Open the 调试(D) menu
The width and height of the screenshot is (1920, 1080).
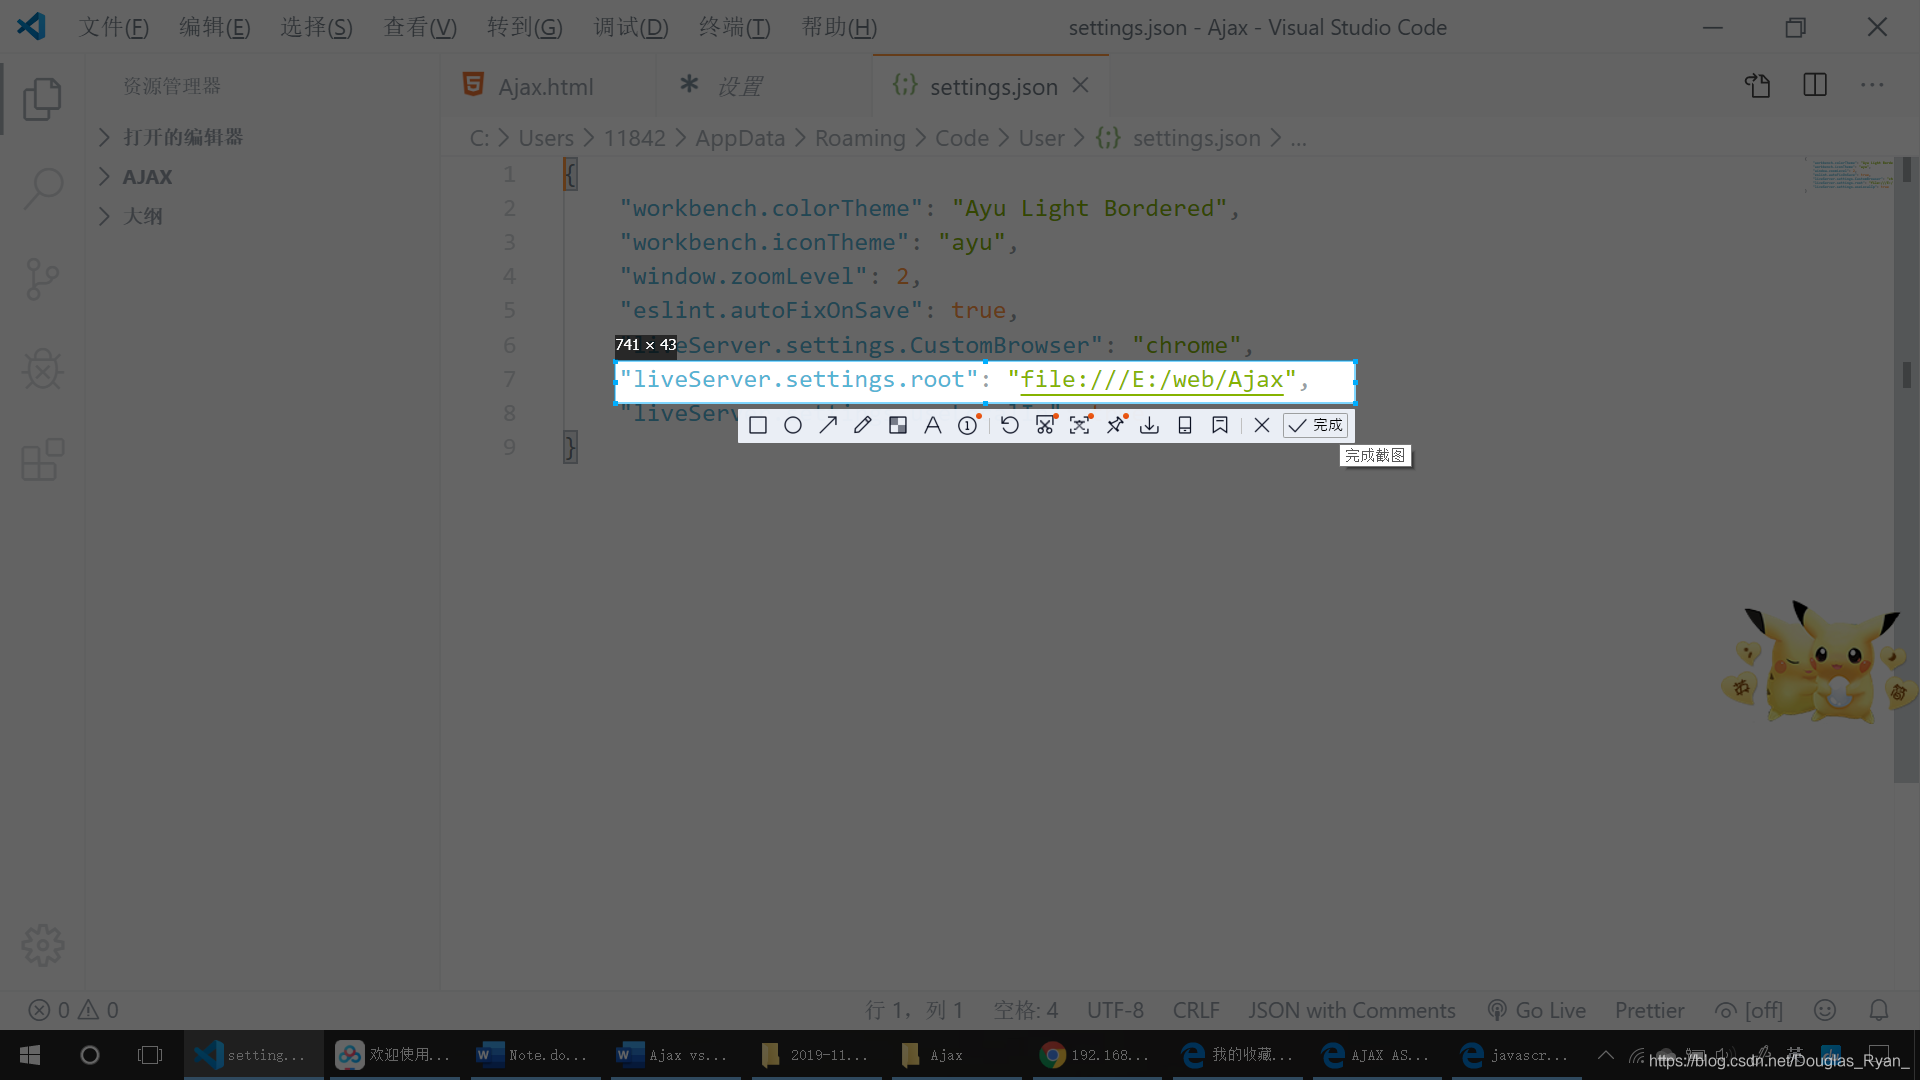click(631, 27)
